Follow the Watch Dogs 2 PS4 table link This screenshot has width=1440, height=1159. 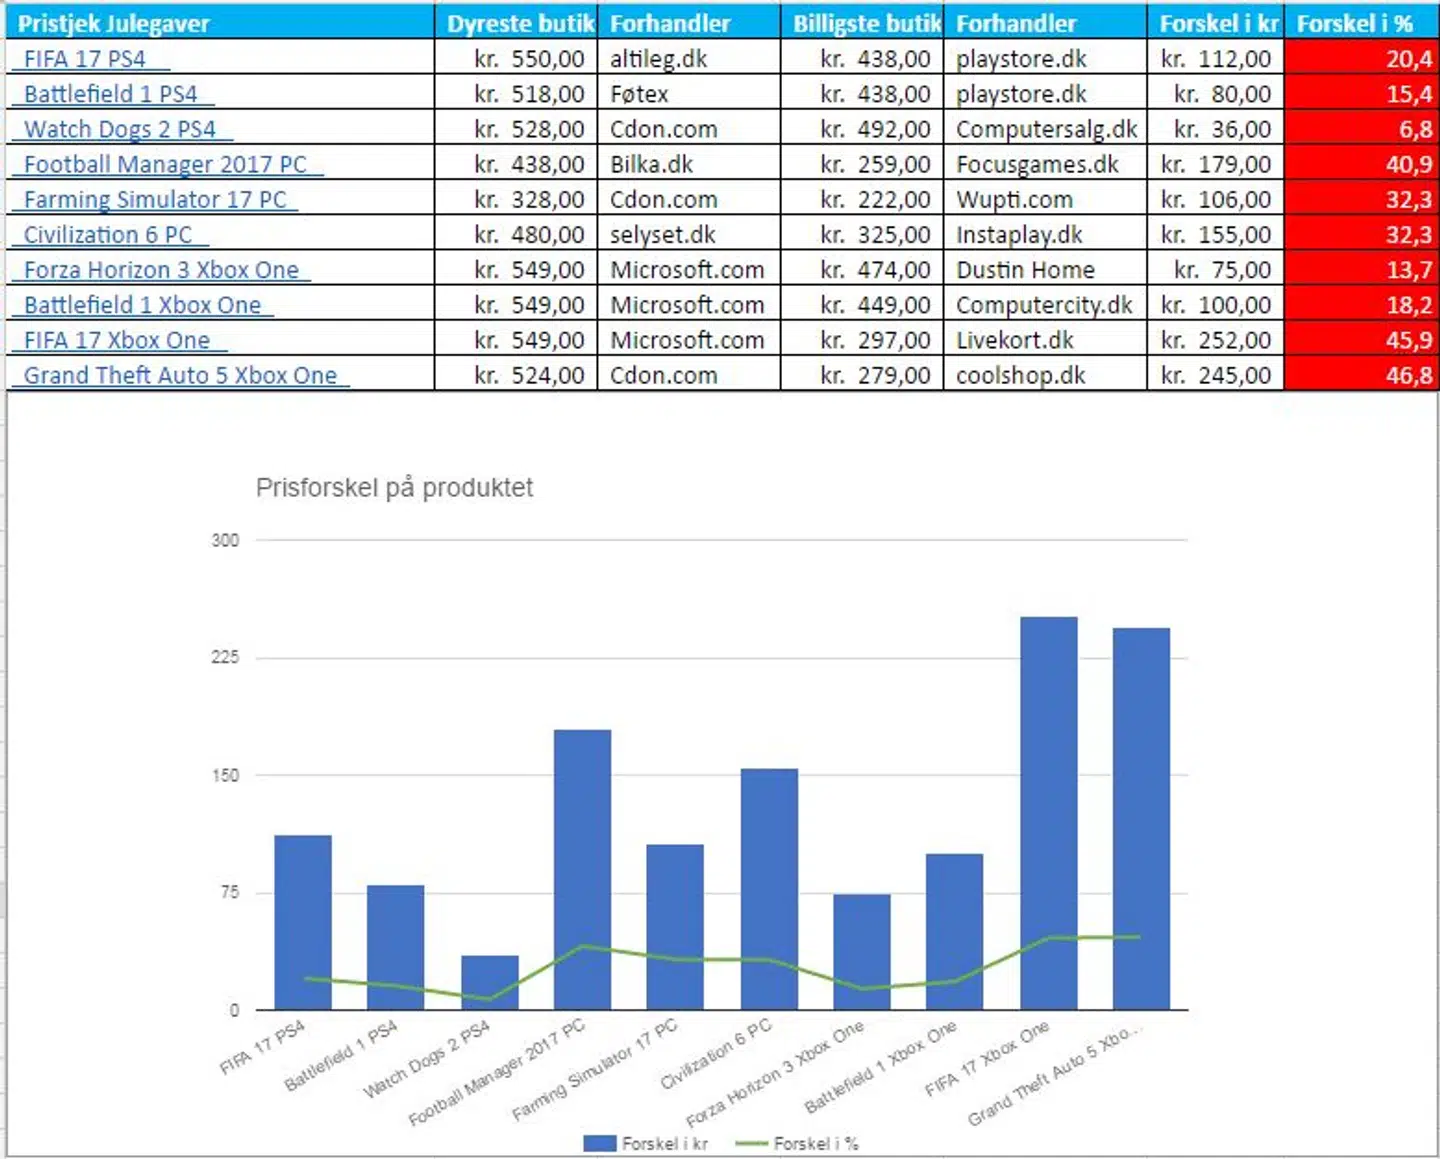pyautogui.click(x=120, y=129)
